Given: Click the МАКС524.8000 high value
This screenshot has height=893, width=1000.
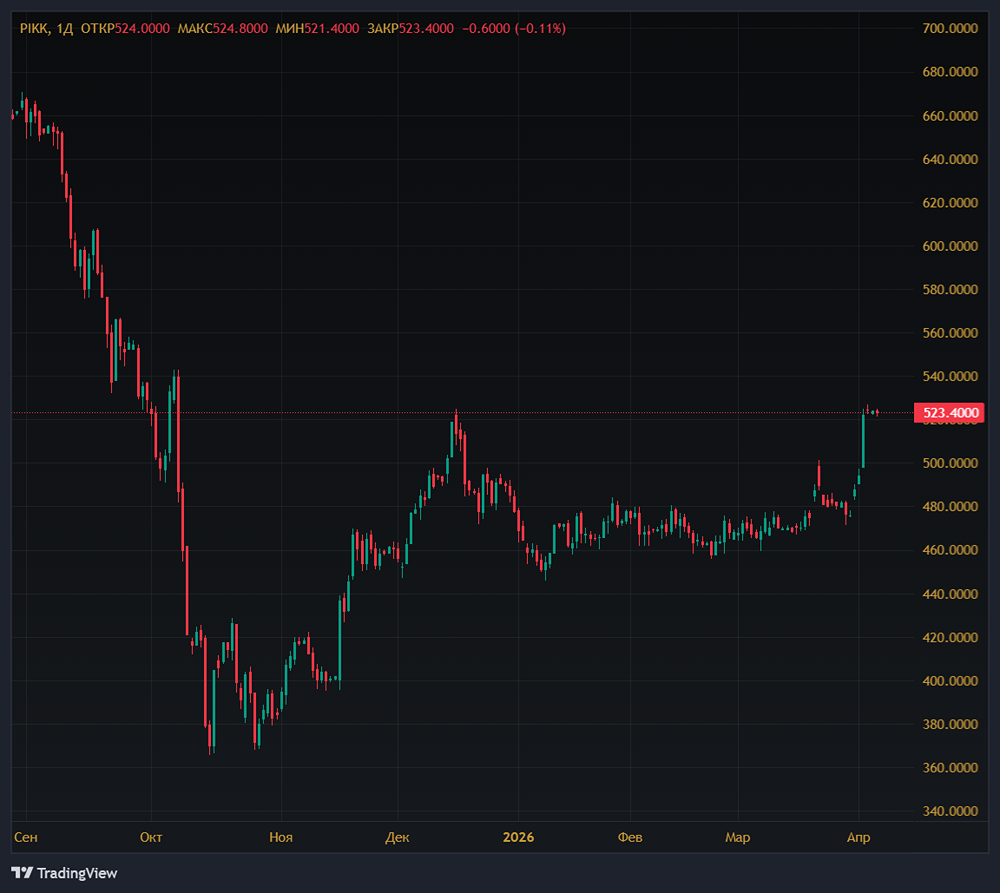Looking at the screenshot, I should tap(223, 29).
